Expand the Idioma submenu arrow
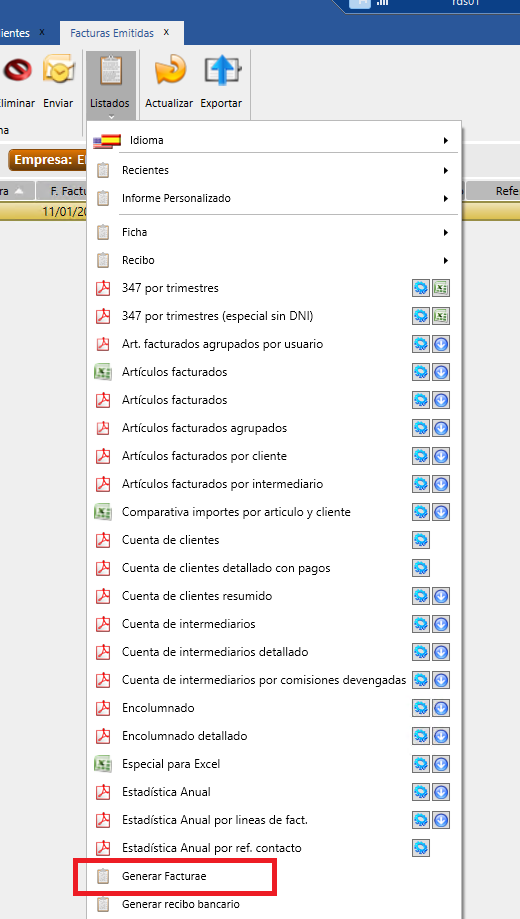This screenshot has height=919, width=520. 446,141
